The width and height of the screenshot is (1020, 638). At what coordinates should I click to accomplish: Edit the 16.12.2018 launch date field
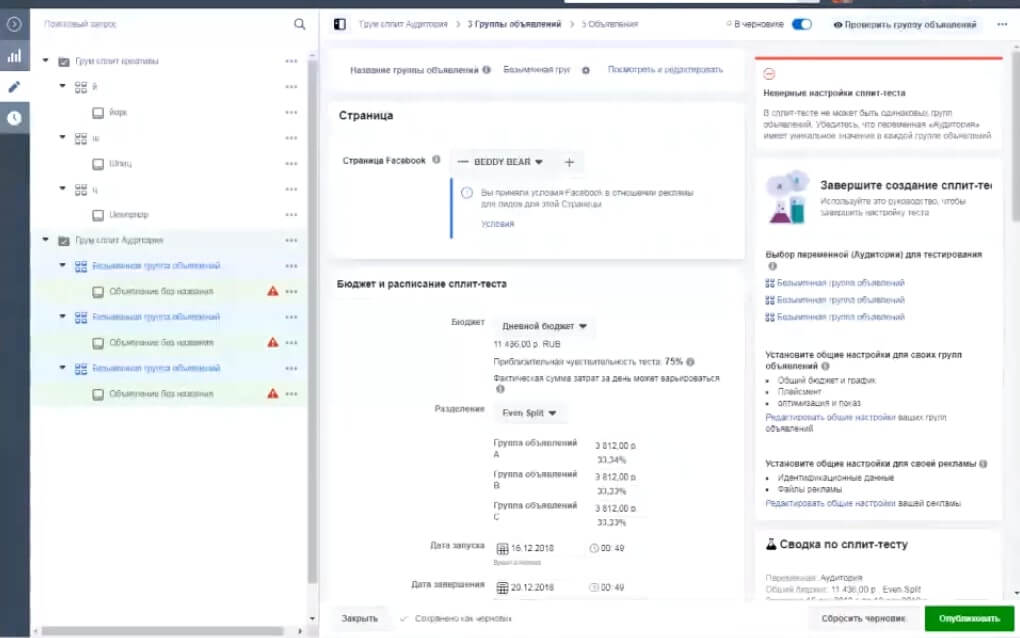point(532,548)
